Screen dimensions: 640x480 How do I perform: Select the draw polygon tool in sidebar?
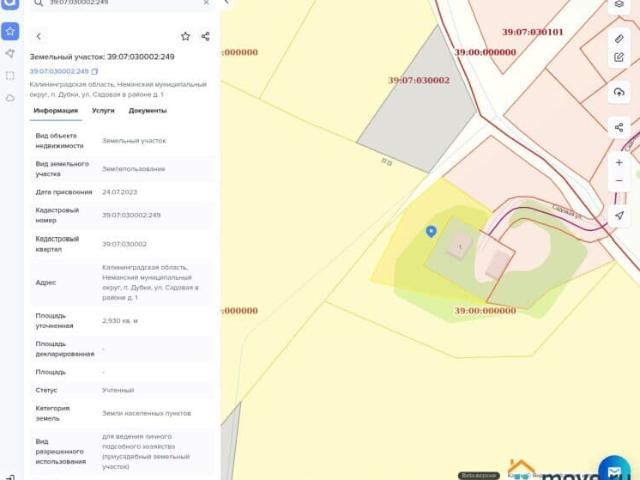(10, 53)
